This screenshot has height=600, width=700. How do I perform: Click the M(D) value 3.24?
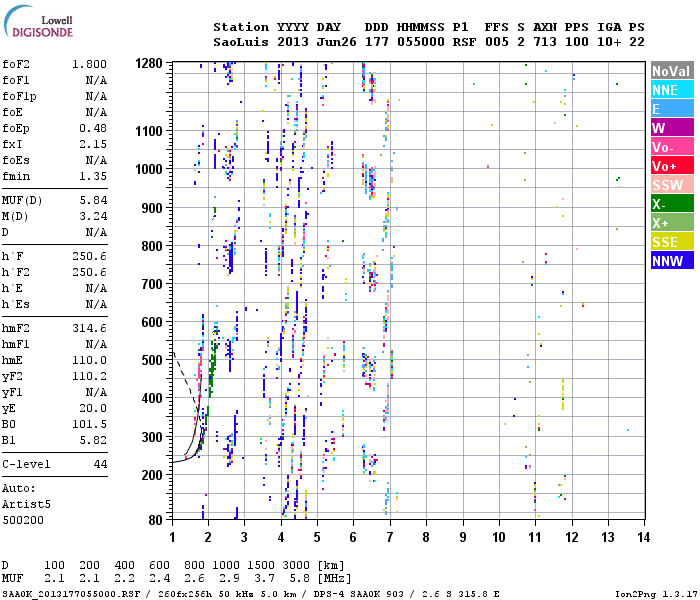[x=93, y=216]
